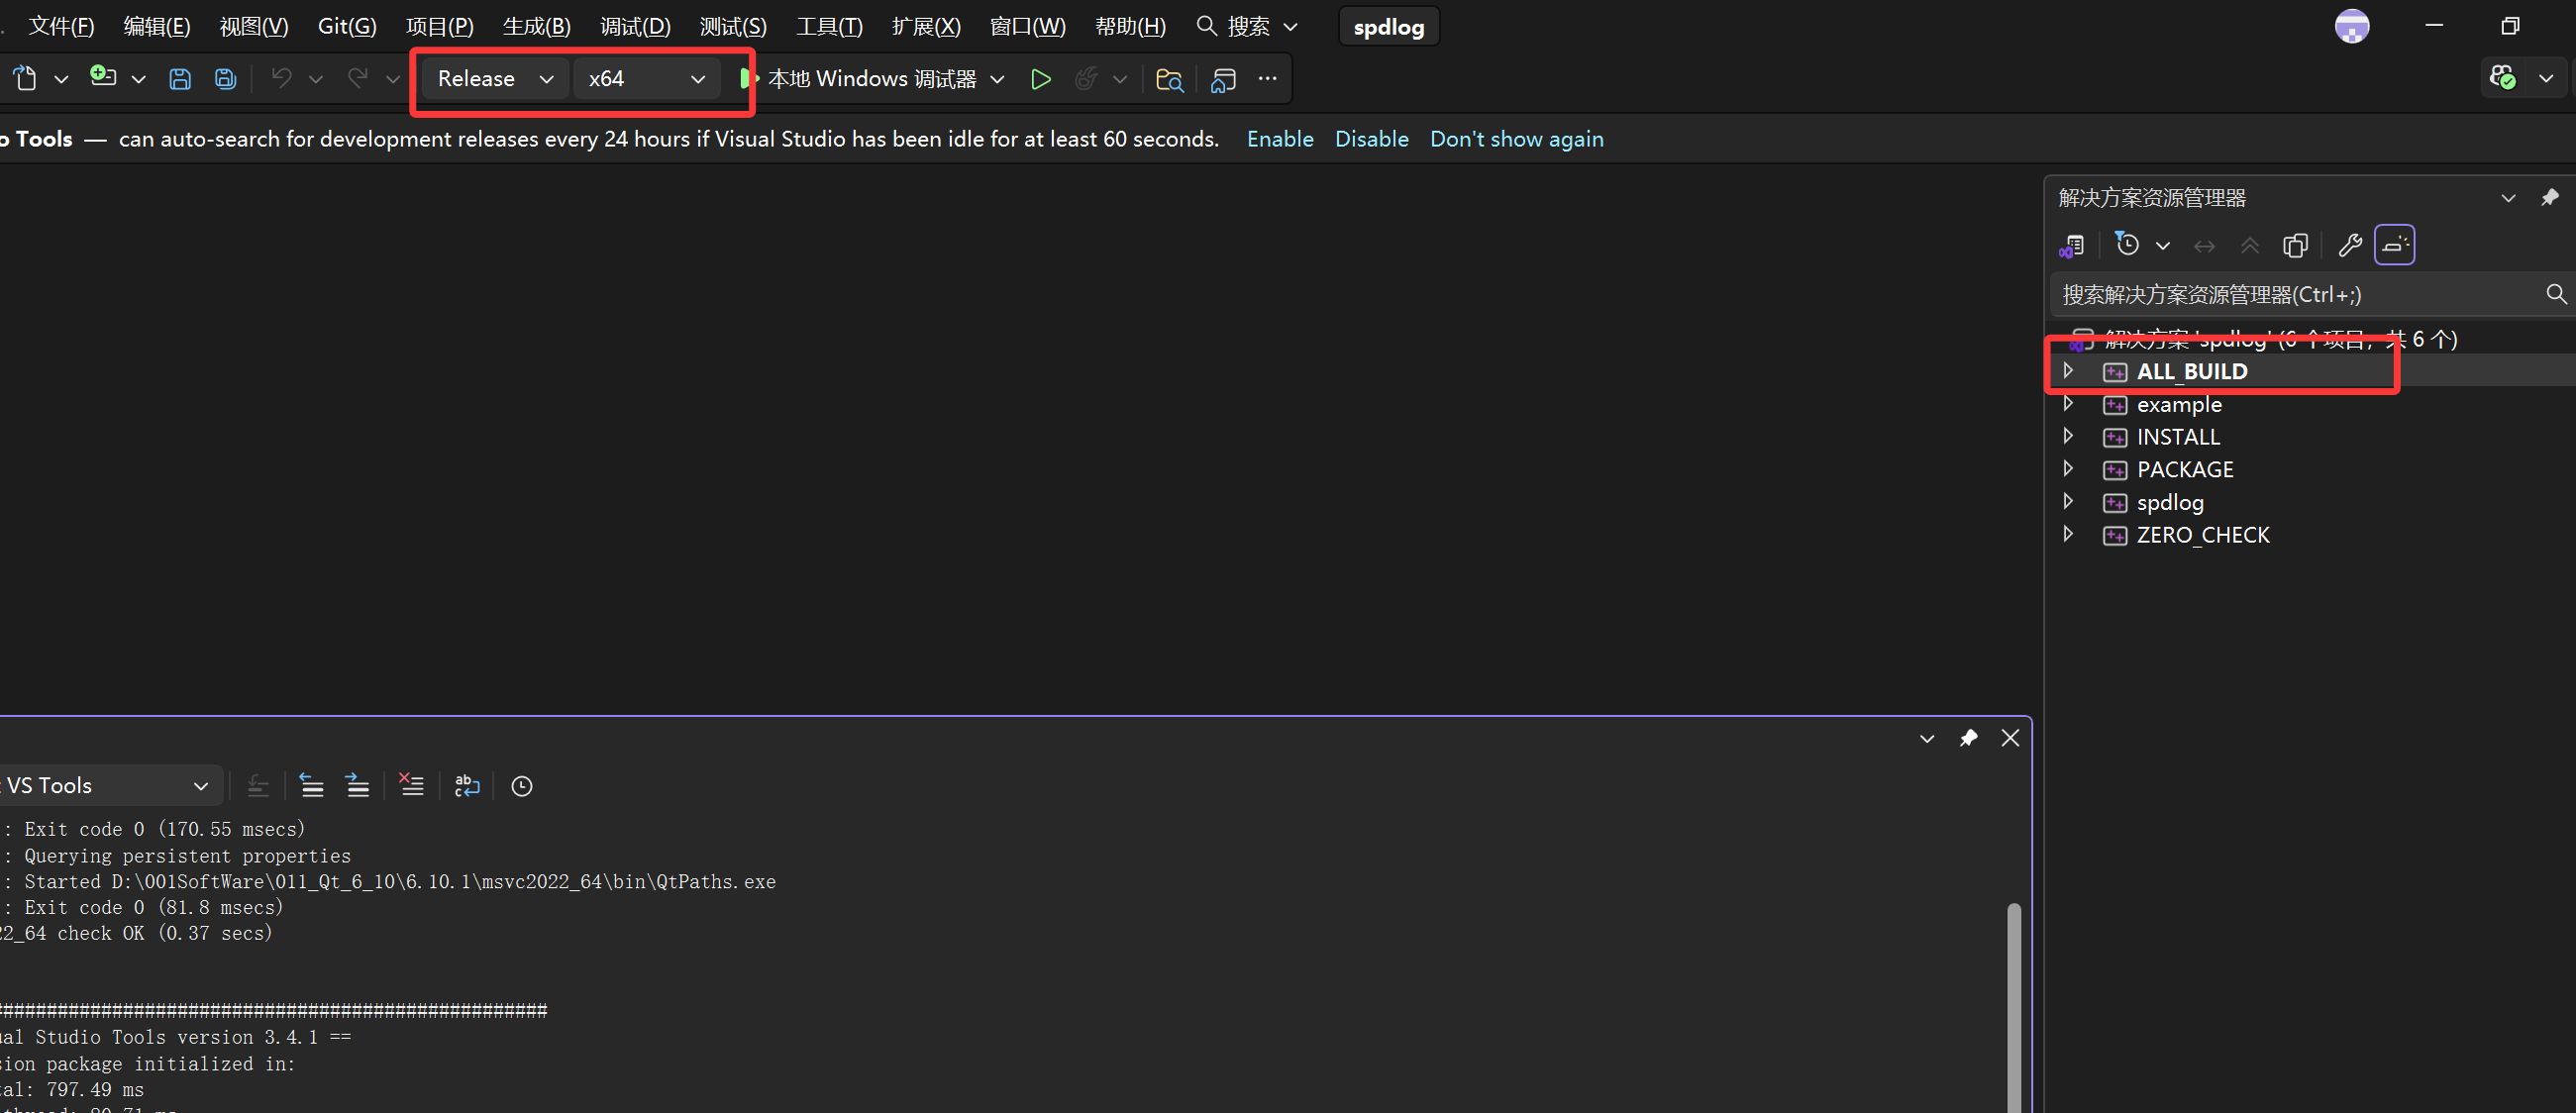Focus the Solution Explorer search field
The width and height of the screenshot is (2576, 1113).
(2298, 294)
